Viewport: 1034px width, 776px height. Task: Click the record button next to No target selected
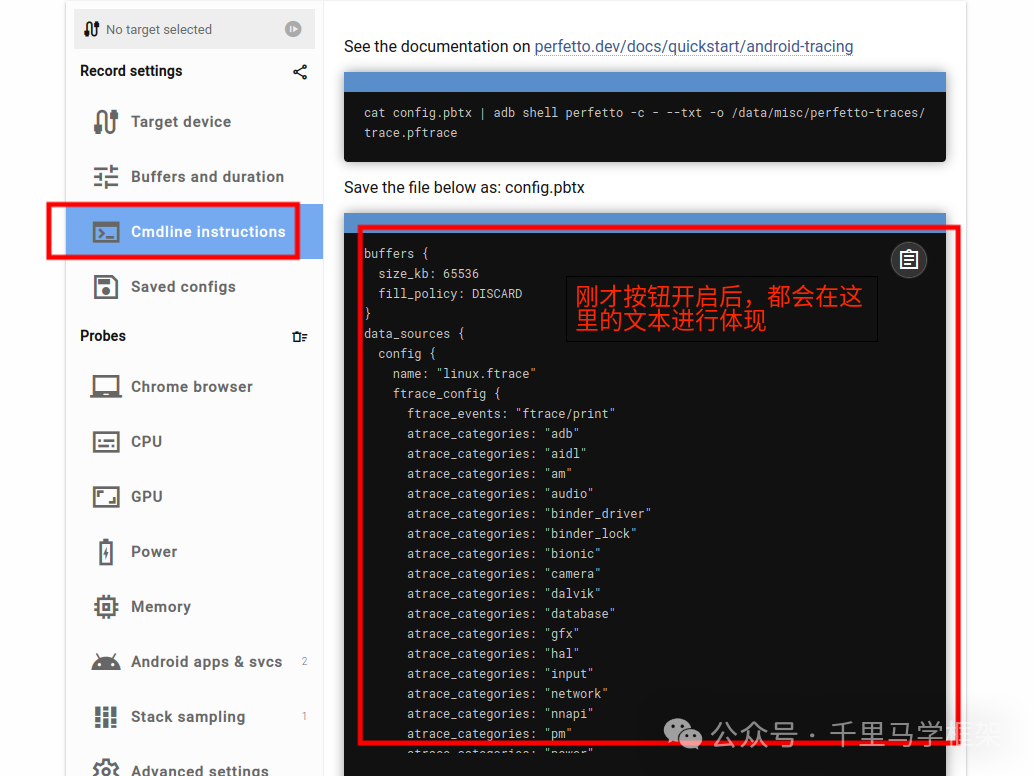[x=293, y=29]
